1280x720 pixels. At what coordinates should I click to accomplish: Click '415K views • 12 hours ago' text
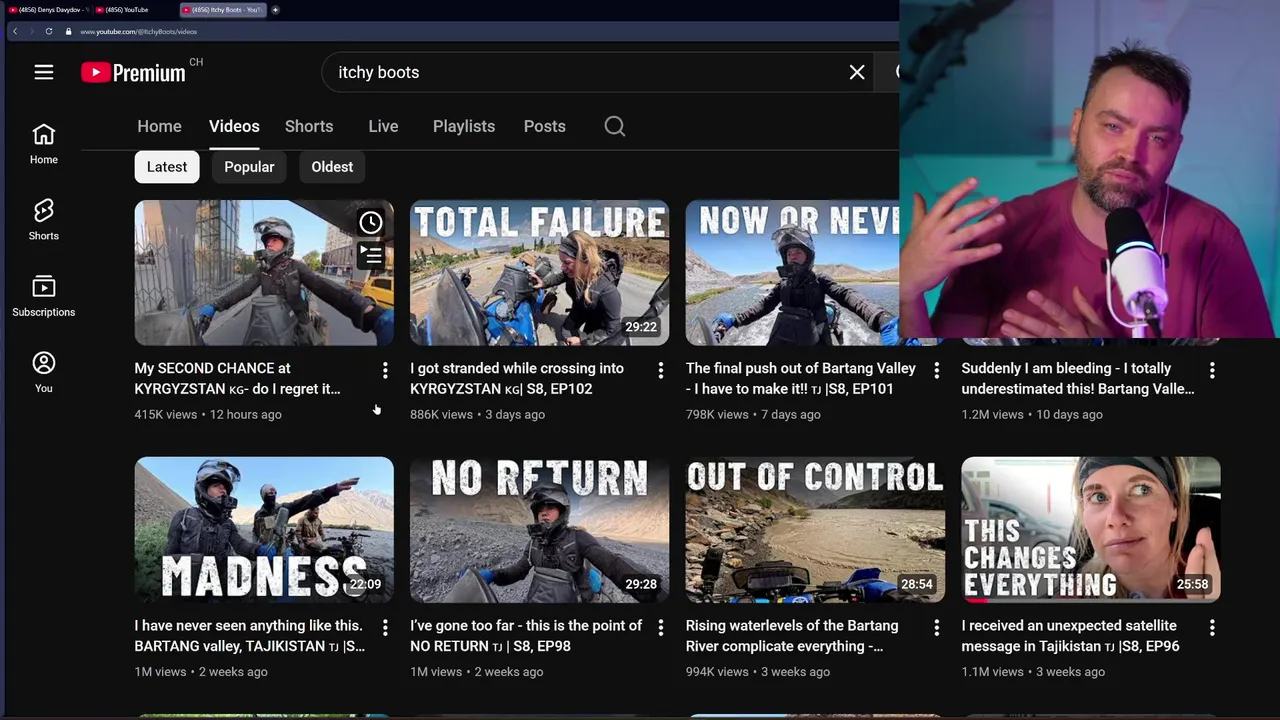208,414
